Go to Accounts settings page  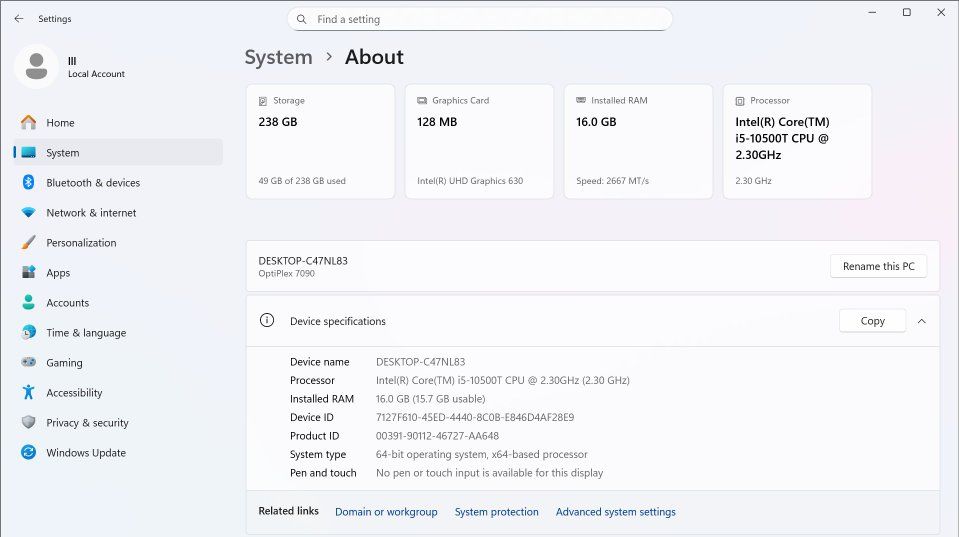pos(67,303)
